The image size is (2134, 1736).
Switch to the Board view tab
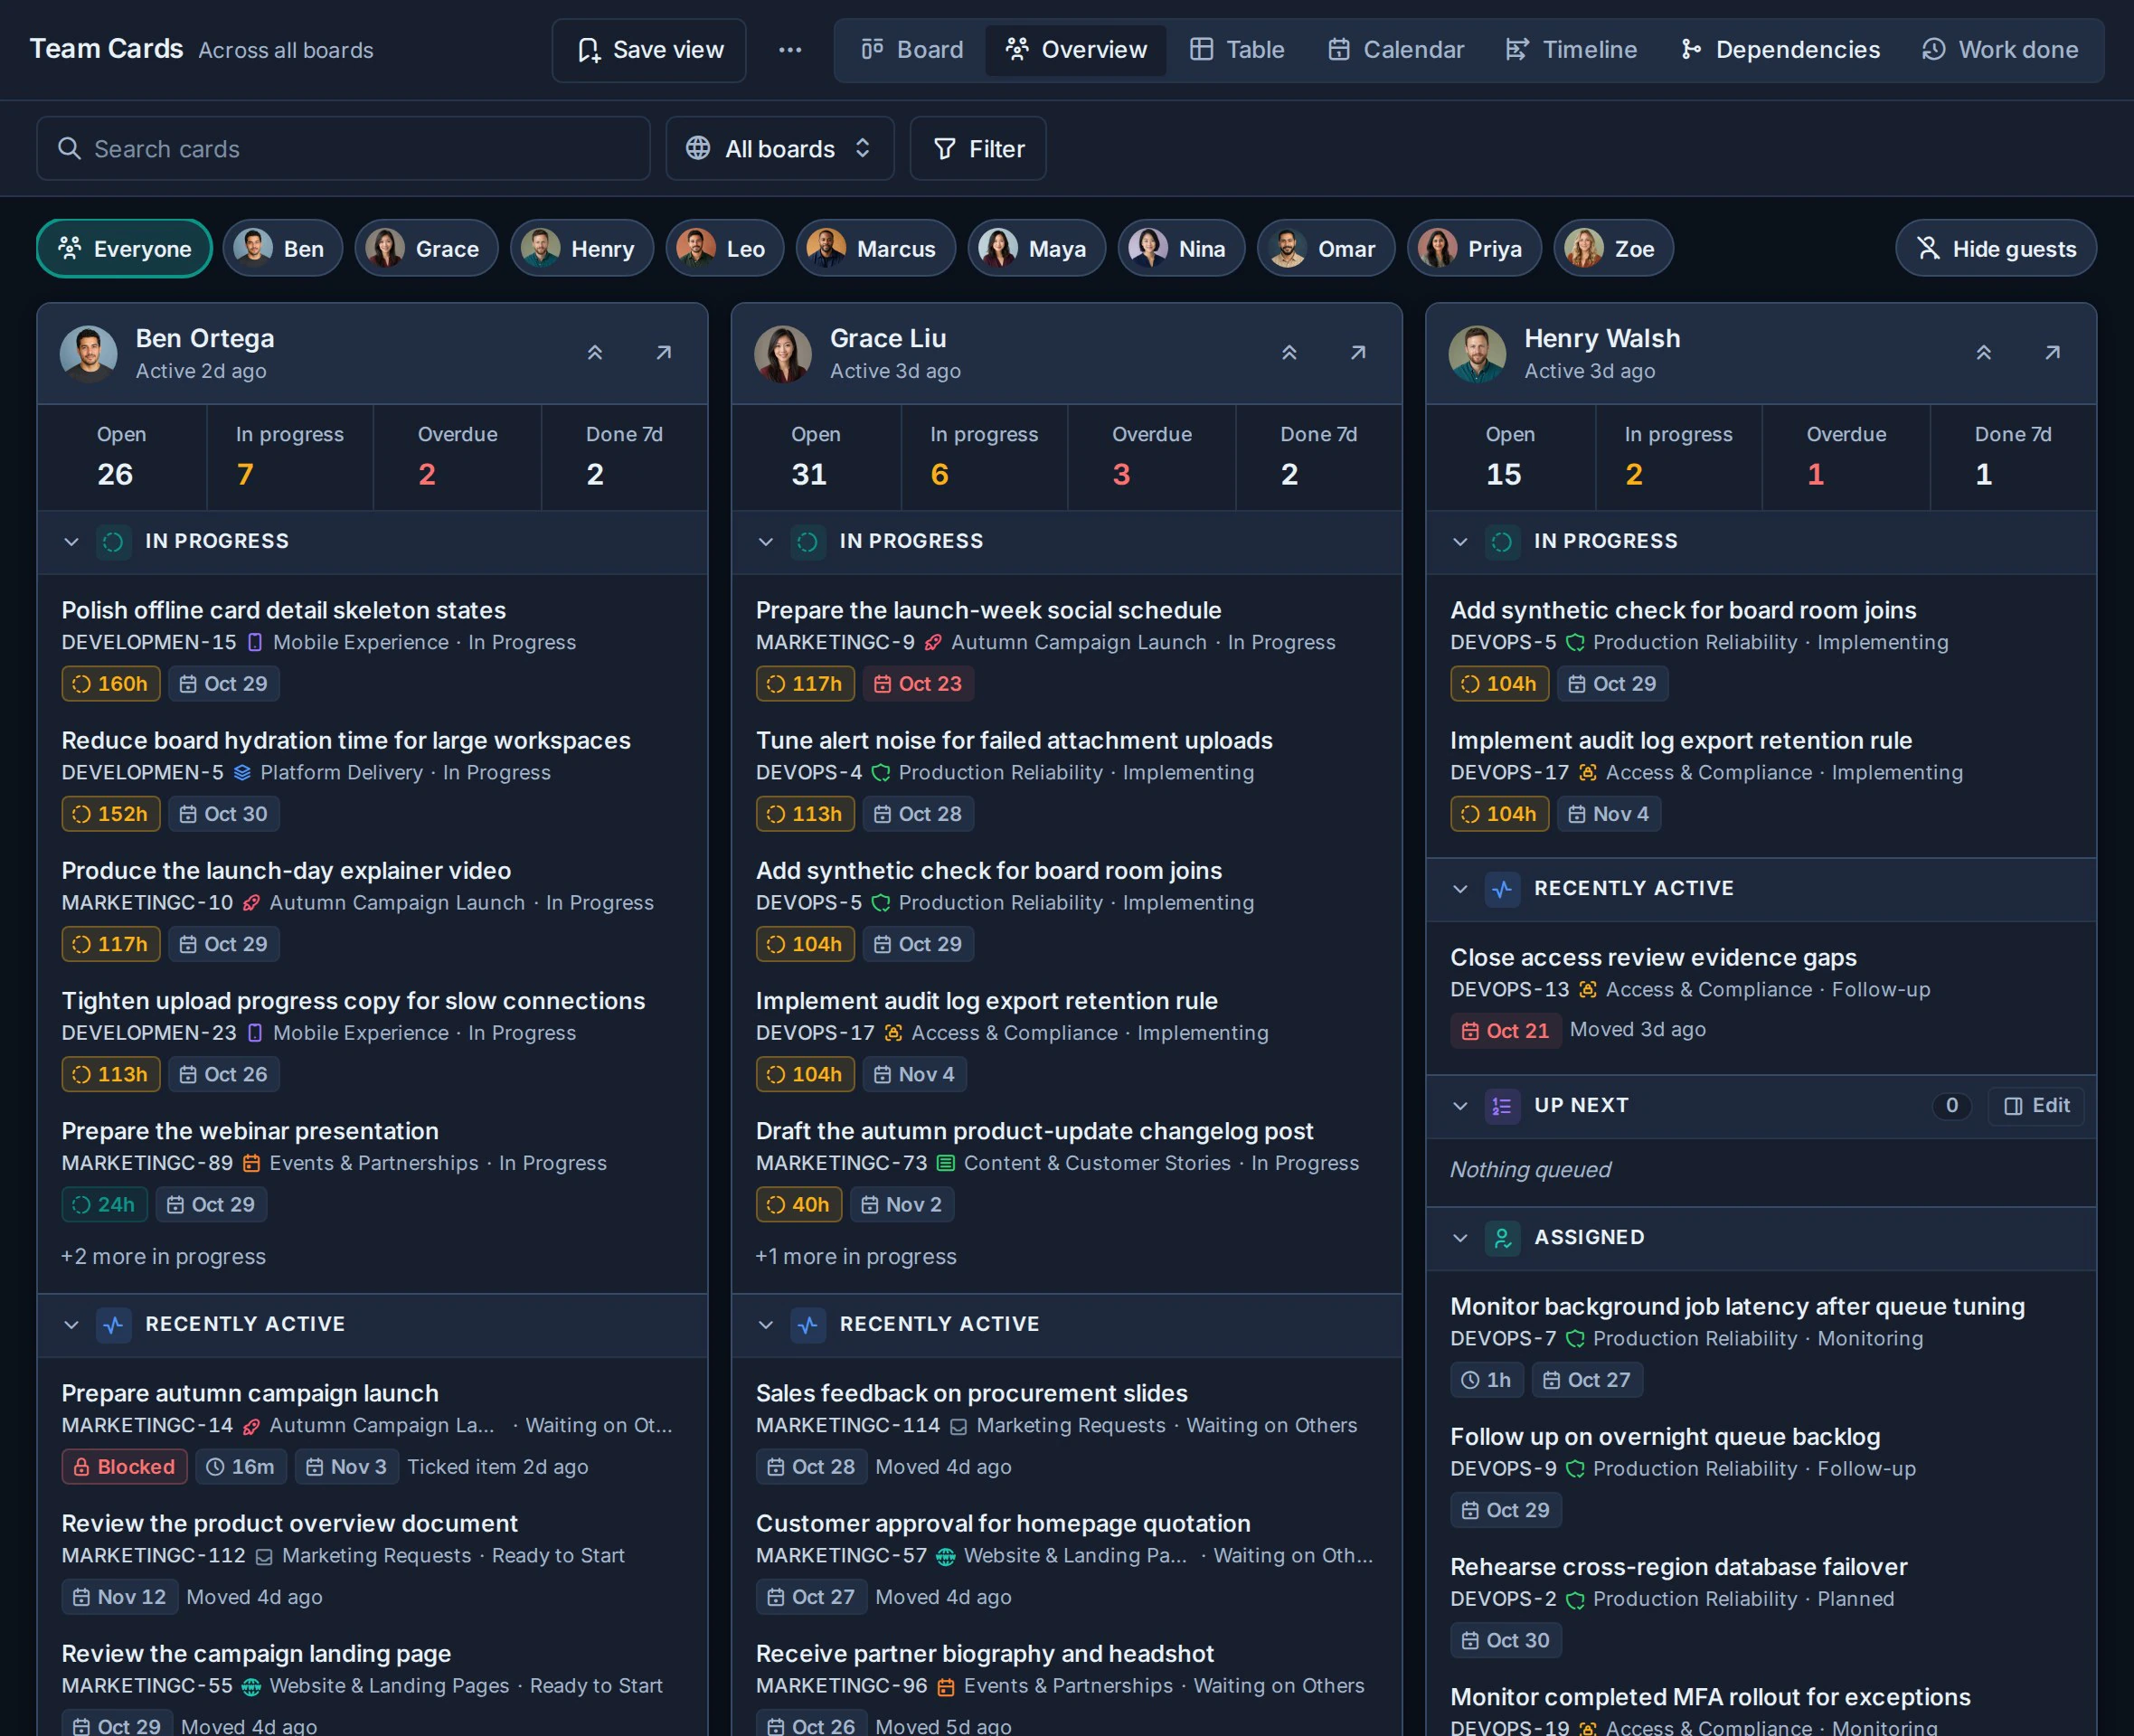click(912, 50)
